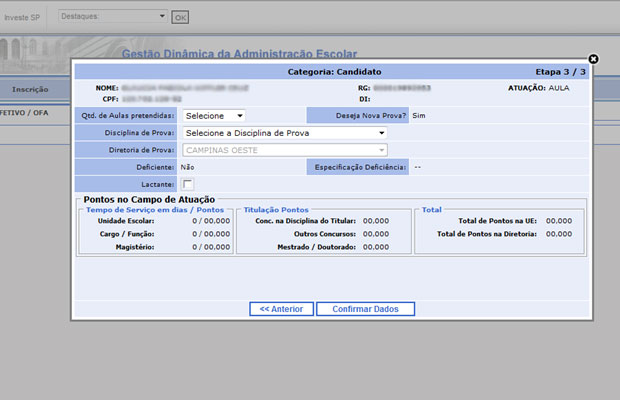The width and height of the screenshot is (620, 400).
Task: Open the Diretoria de Prova dropdown
Action: 286,150
